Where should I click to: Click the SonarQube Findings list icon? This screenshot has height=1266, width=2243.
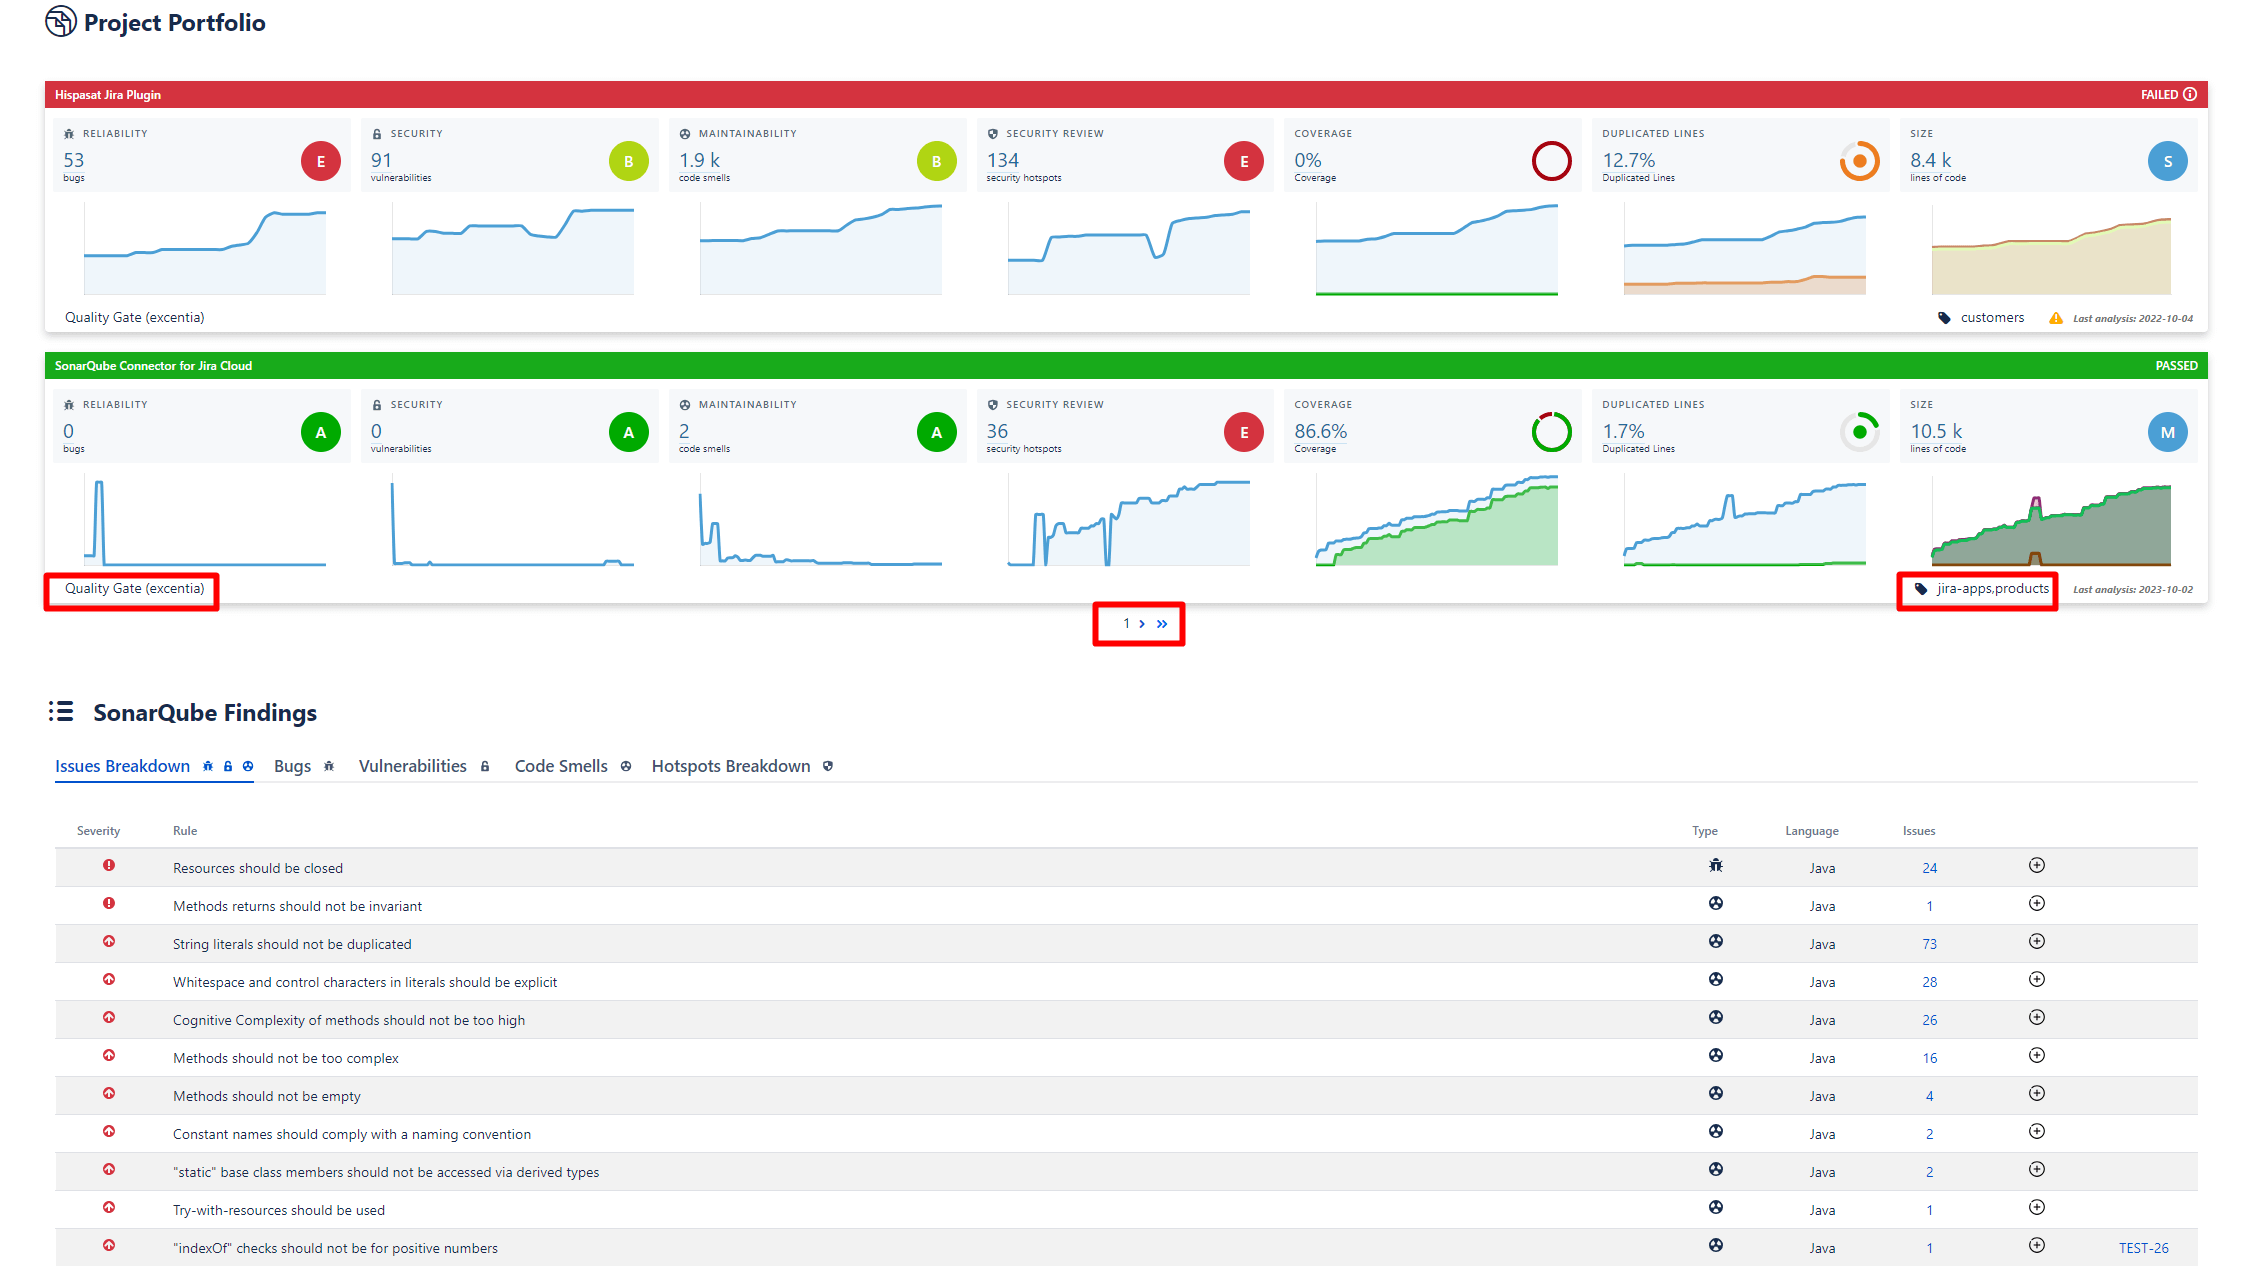(x=61, y=711)
